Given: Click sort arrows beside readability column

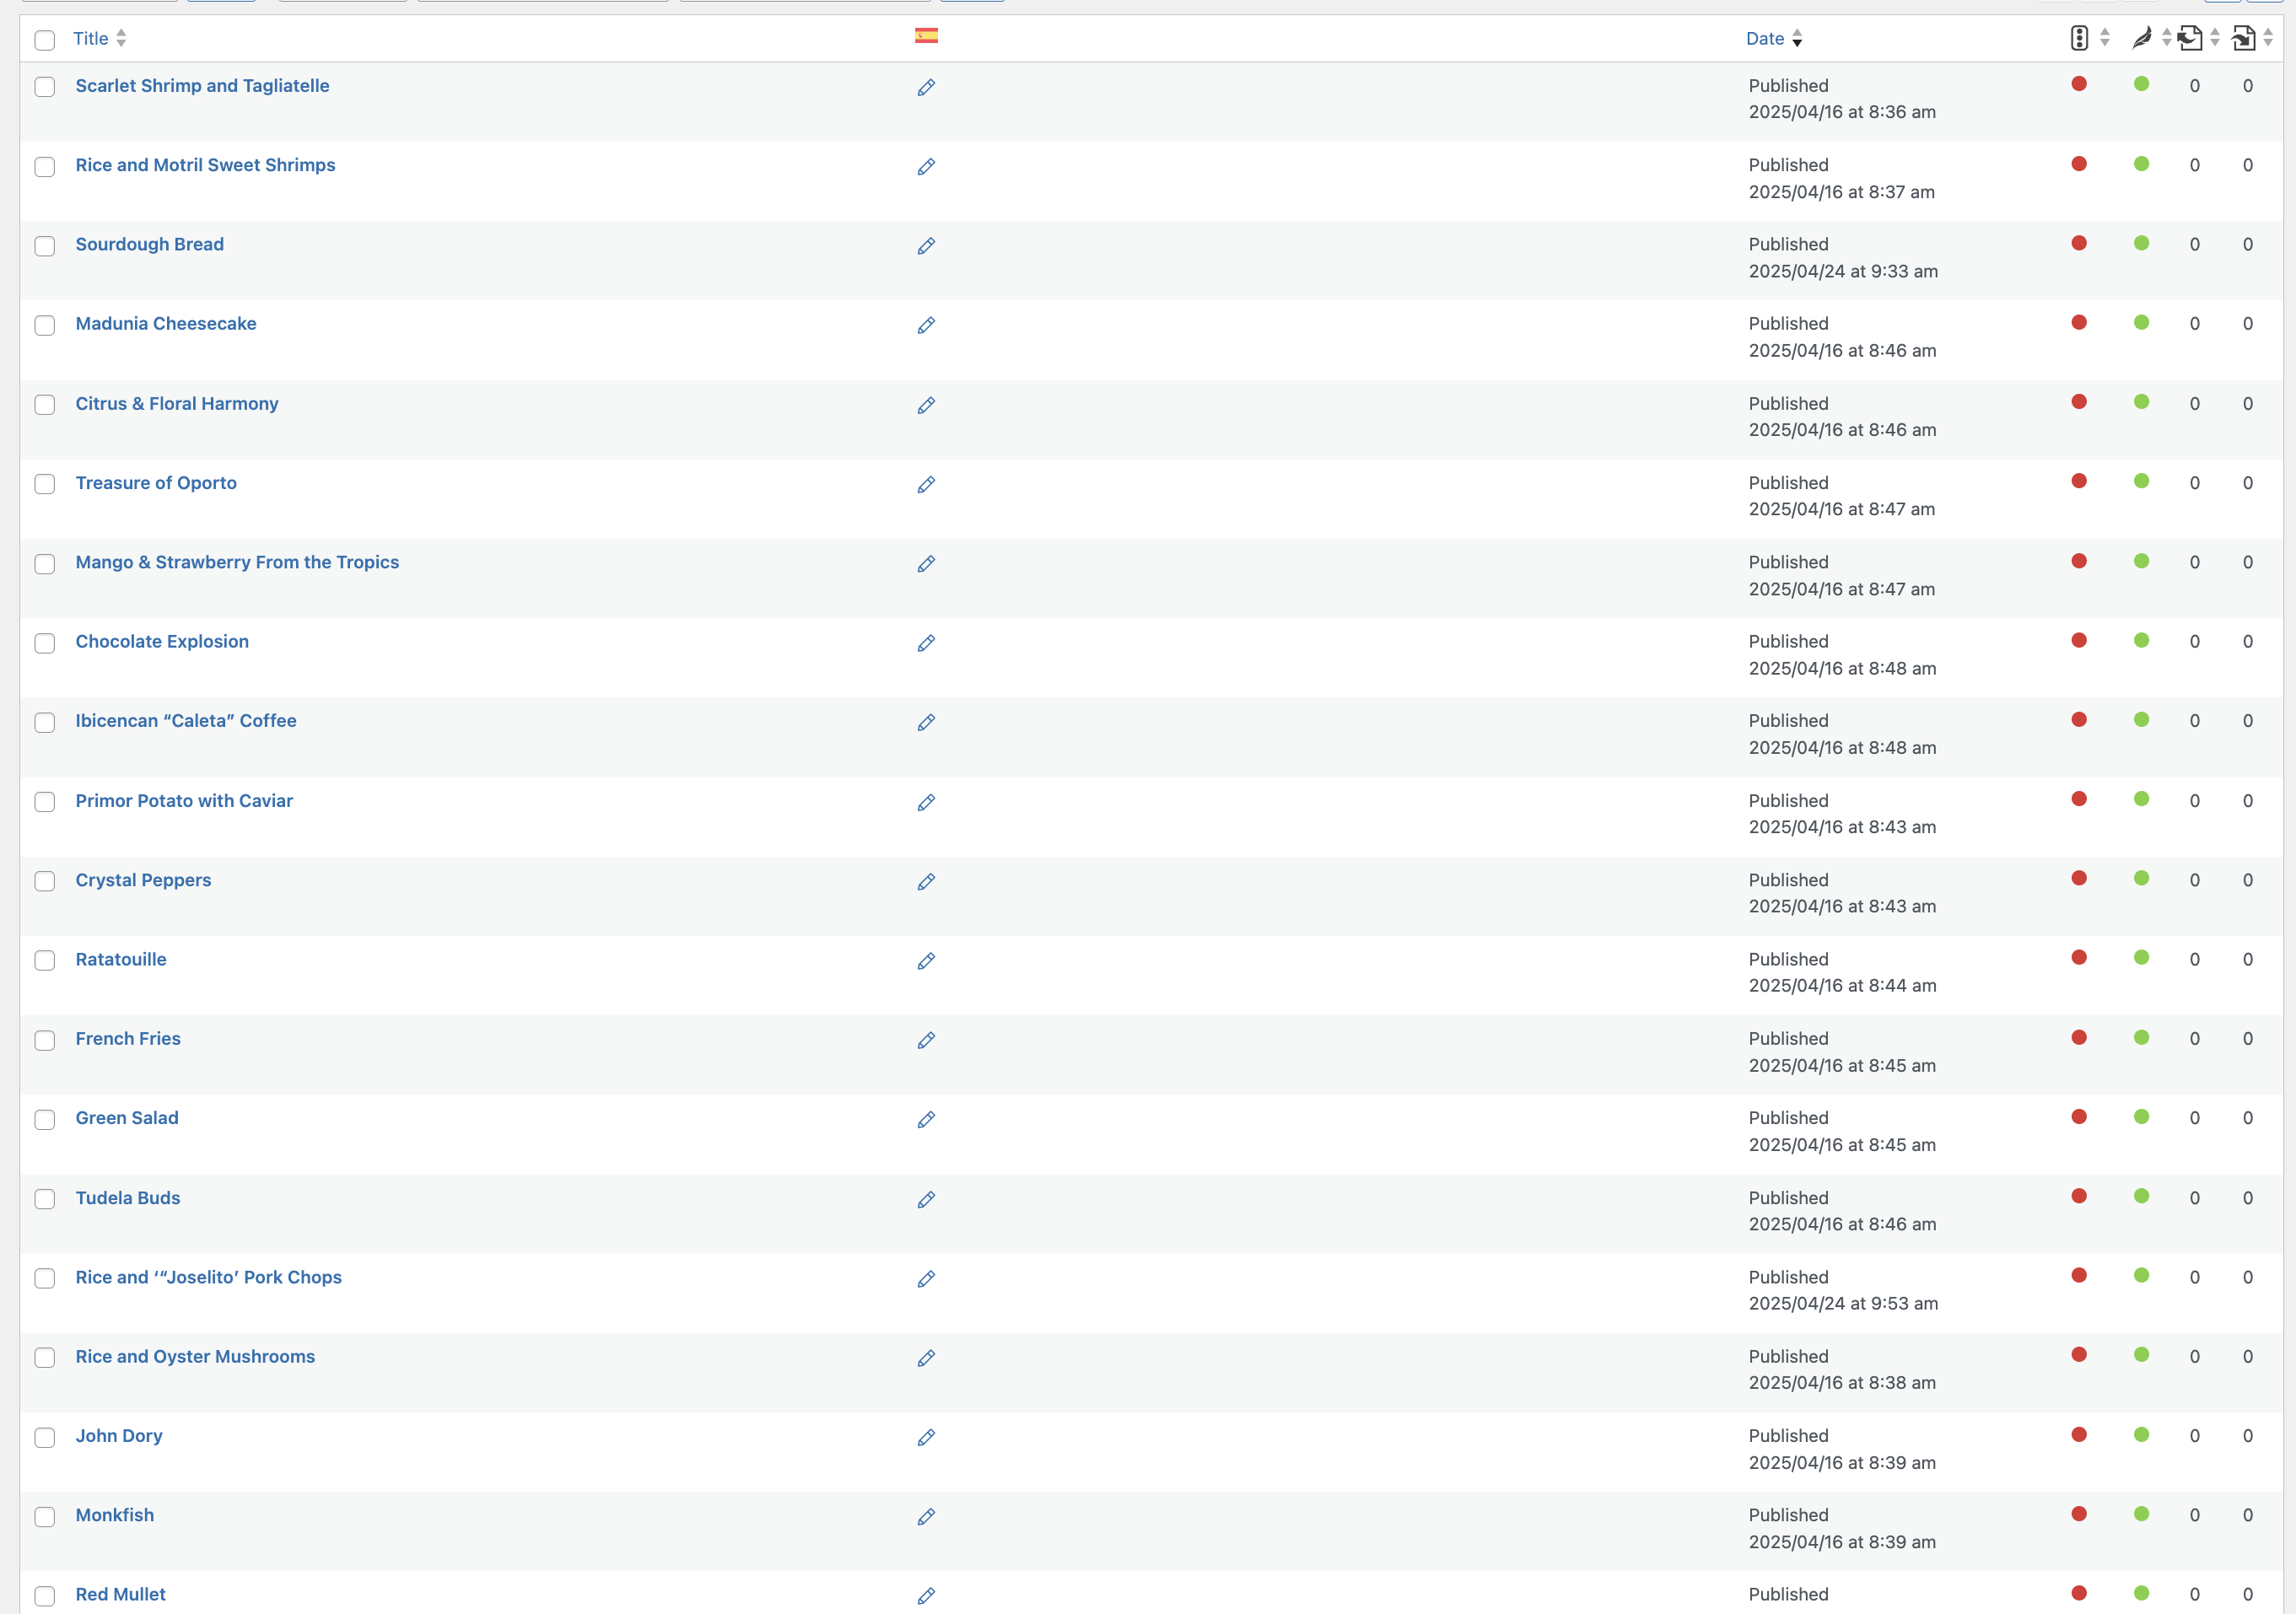Looking at the screenshot, I should (x=2166, y=38).
